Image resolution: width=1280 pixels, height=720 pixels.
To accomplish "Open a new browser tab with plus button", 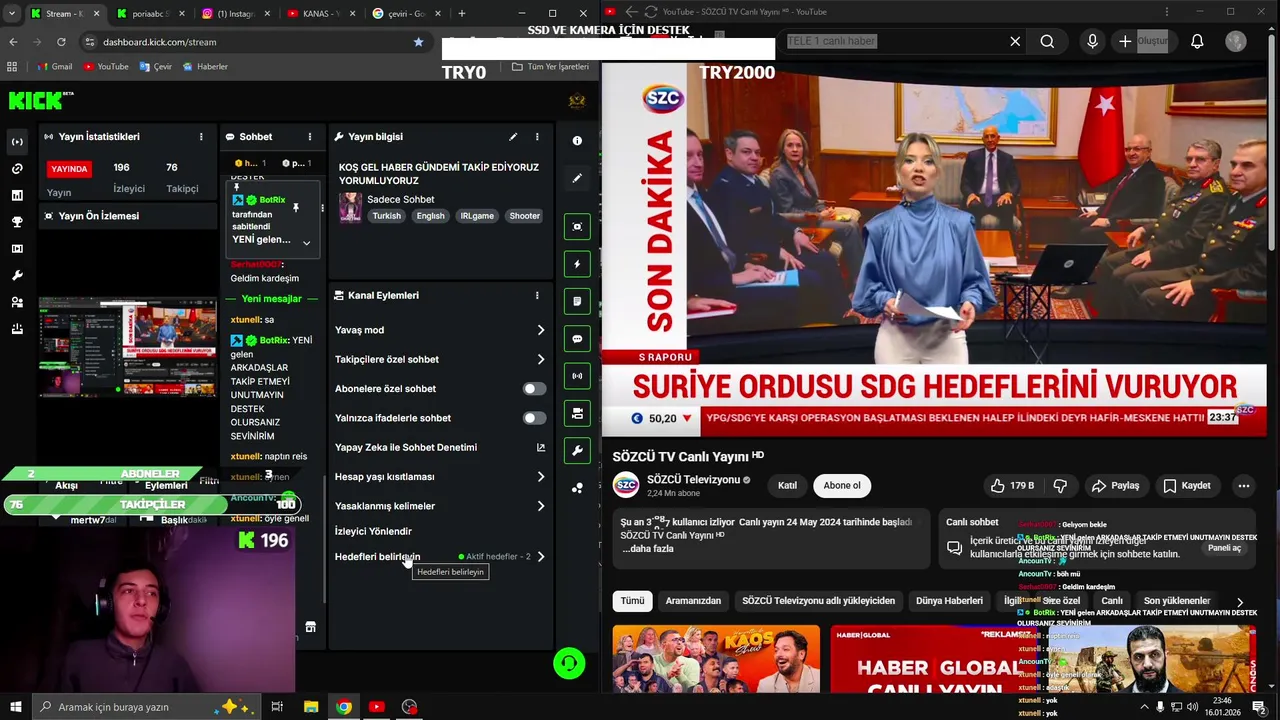I will (x=462, y=14).
